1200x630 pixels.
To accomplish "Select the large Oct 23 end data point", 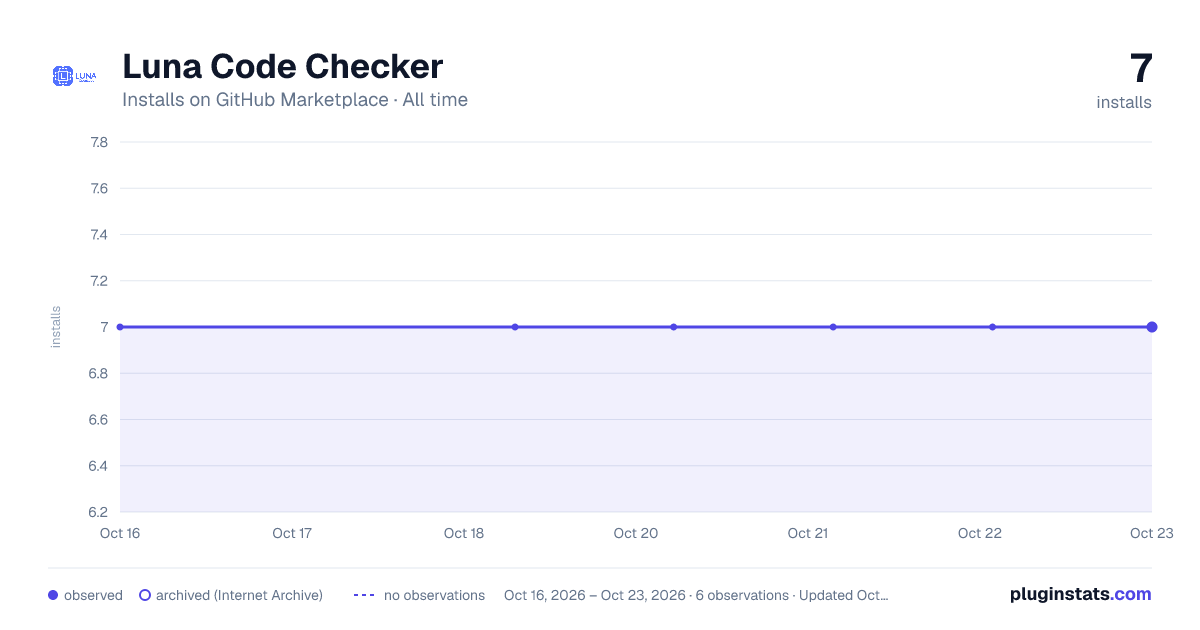I will (1152, 327).
